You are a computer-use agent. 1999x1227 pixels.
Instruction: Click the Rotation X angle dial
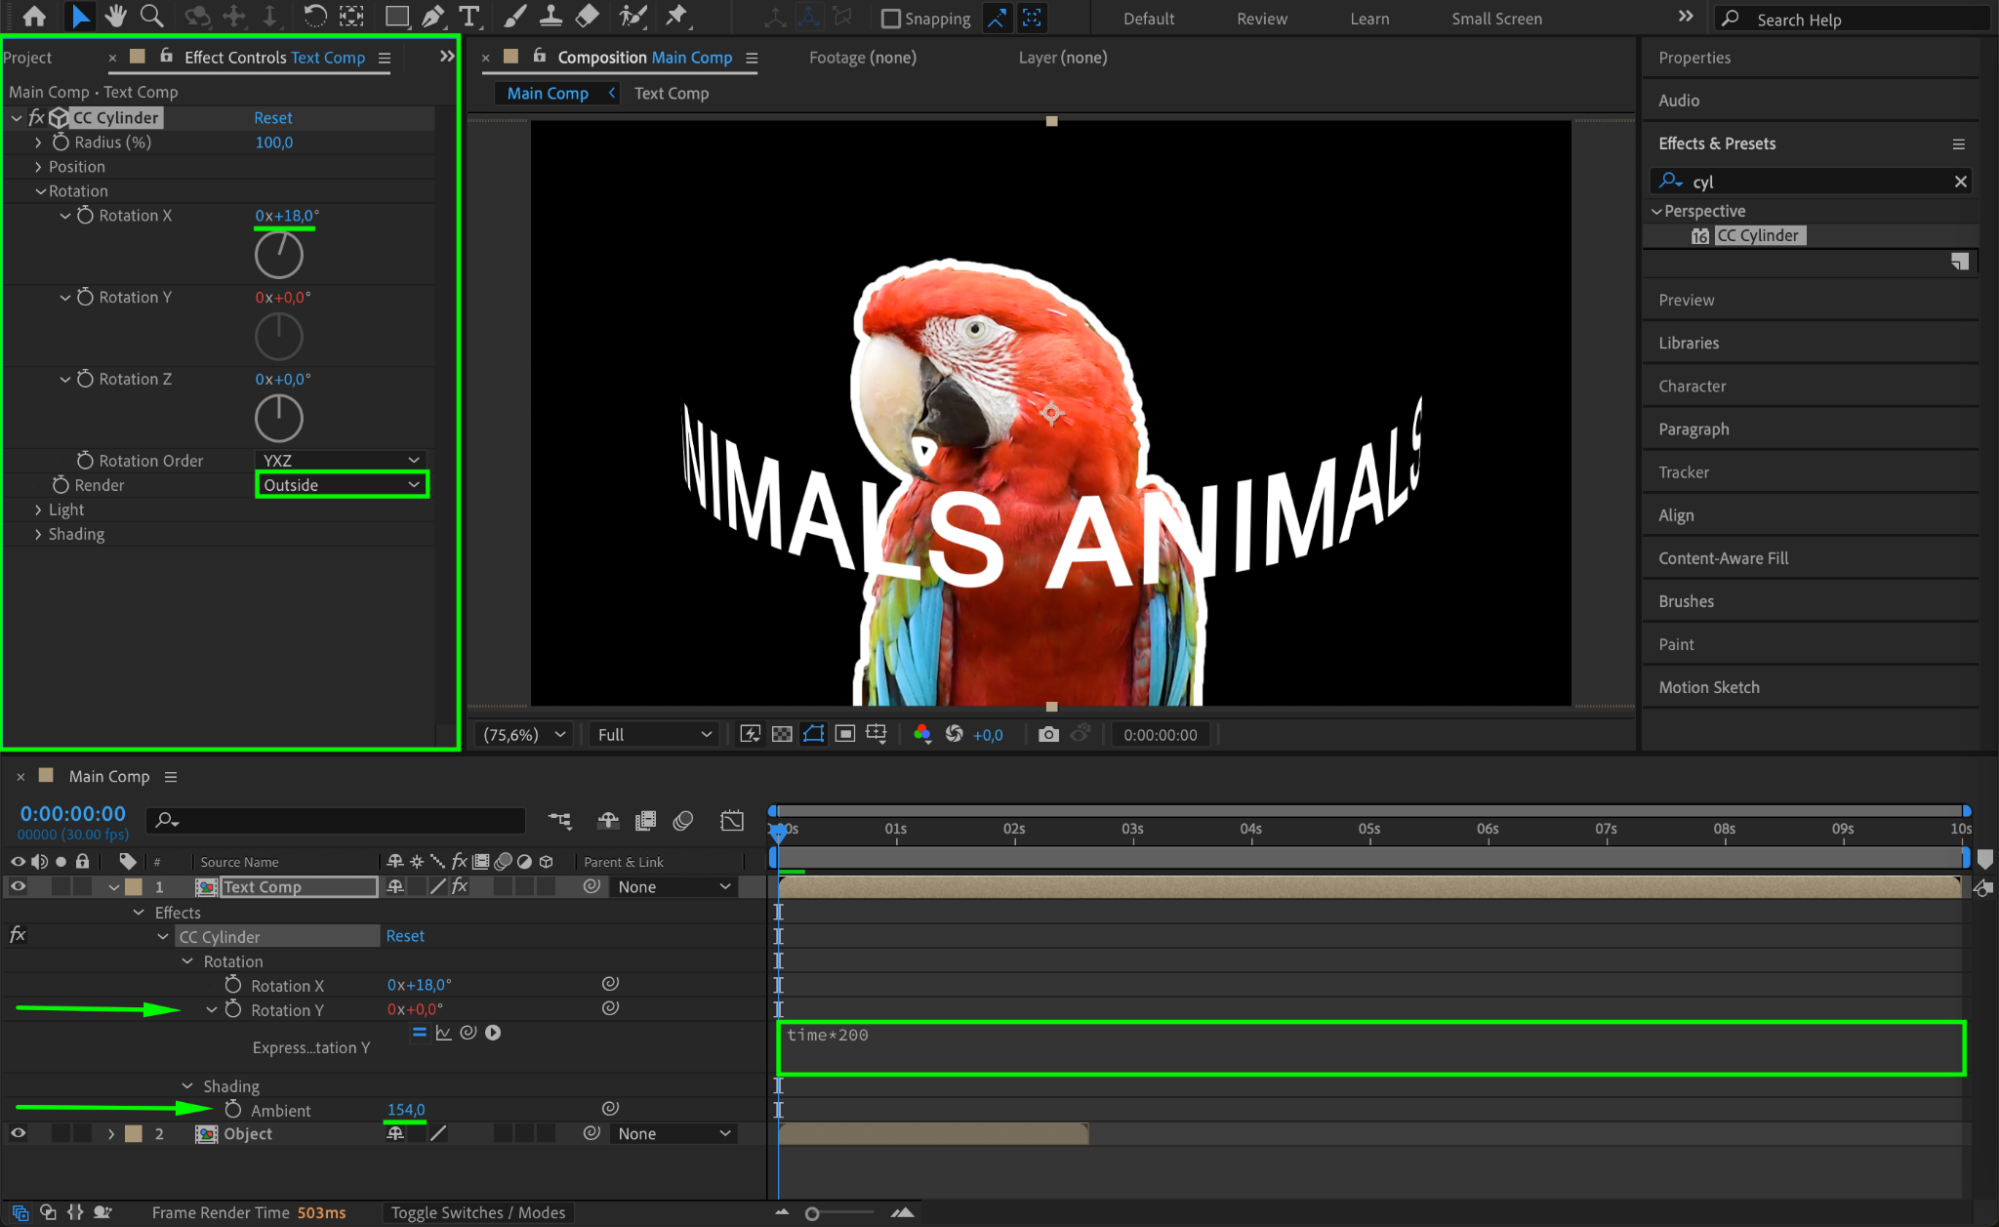pyautogui.click(x=278, y=255)
